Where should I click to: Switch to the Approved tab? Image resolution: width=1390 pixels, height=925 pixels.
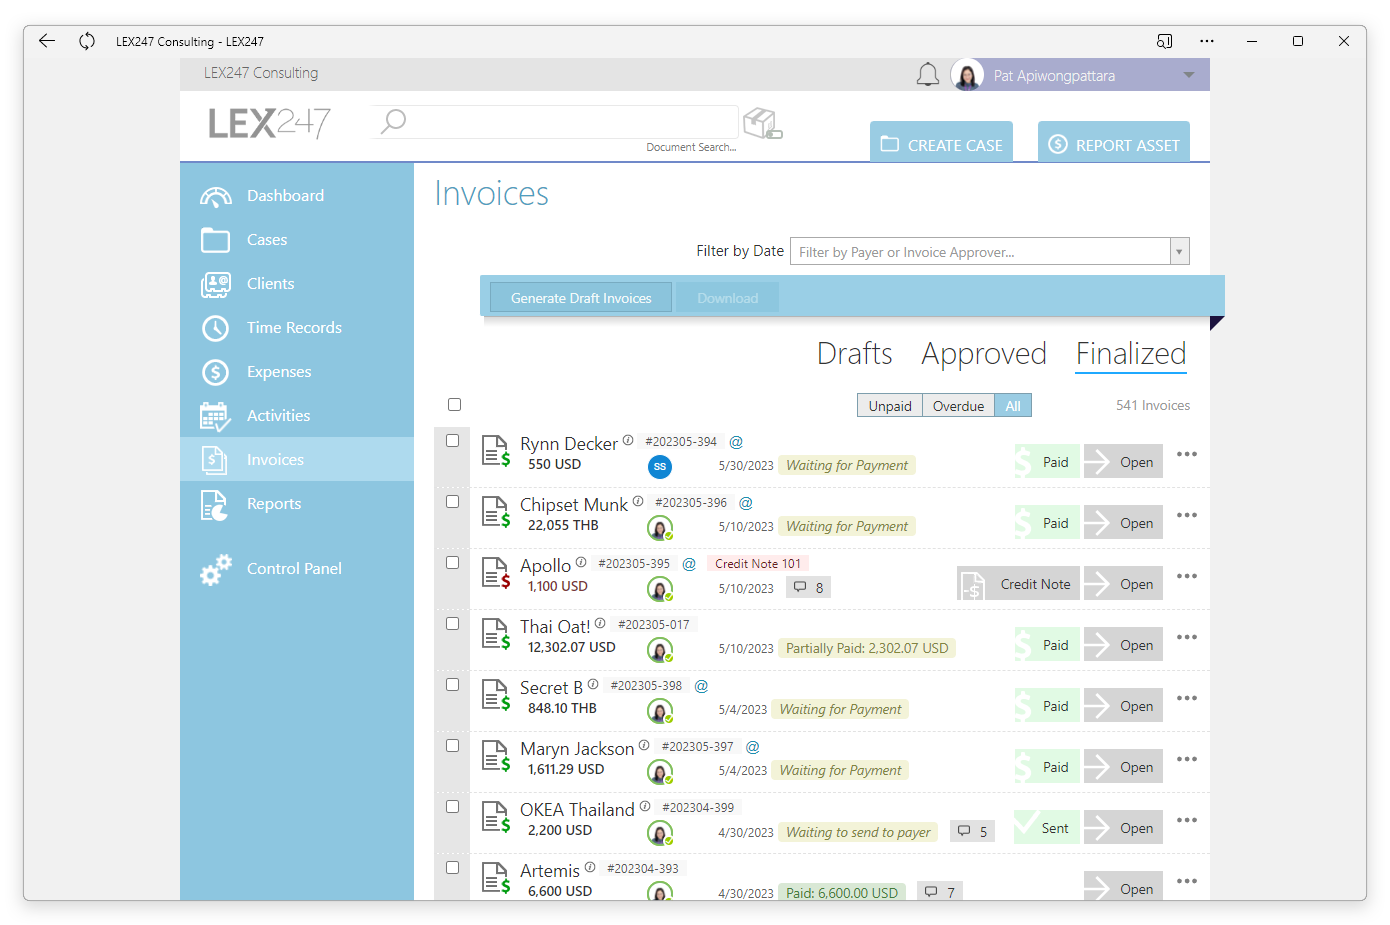point(984,354)
